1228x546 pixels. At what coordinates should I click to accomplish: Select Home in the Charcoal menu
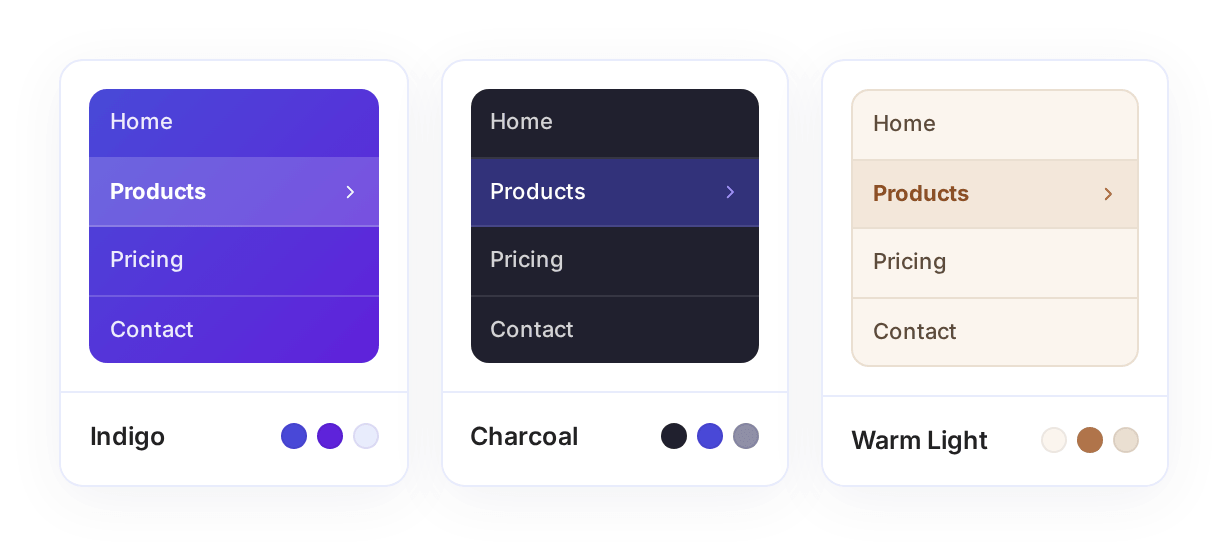615,123
